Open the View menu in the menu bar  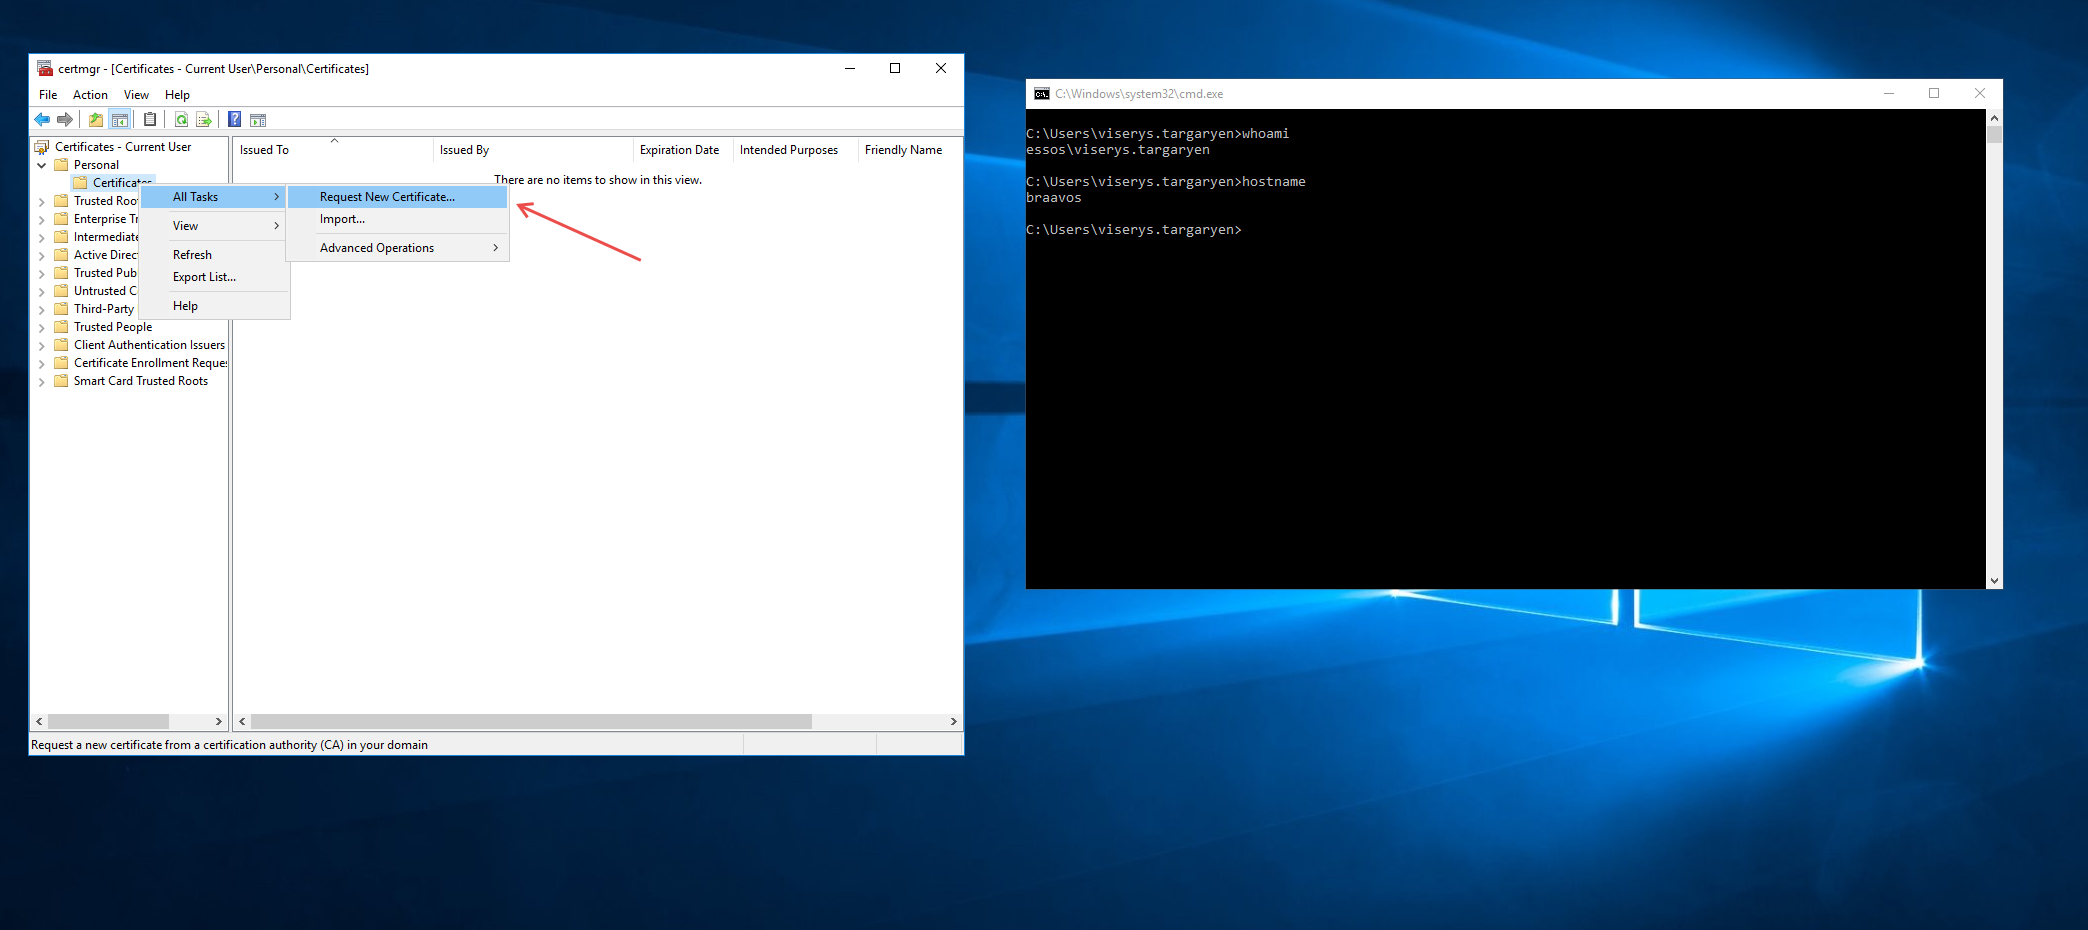[x=136, y=95]
